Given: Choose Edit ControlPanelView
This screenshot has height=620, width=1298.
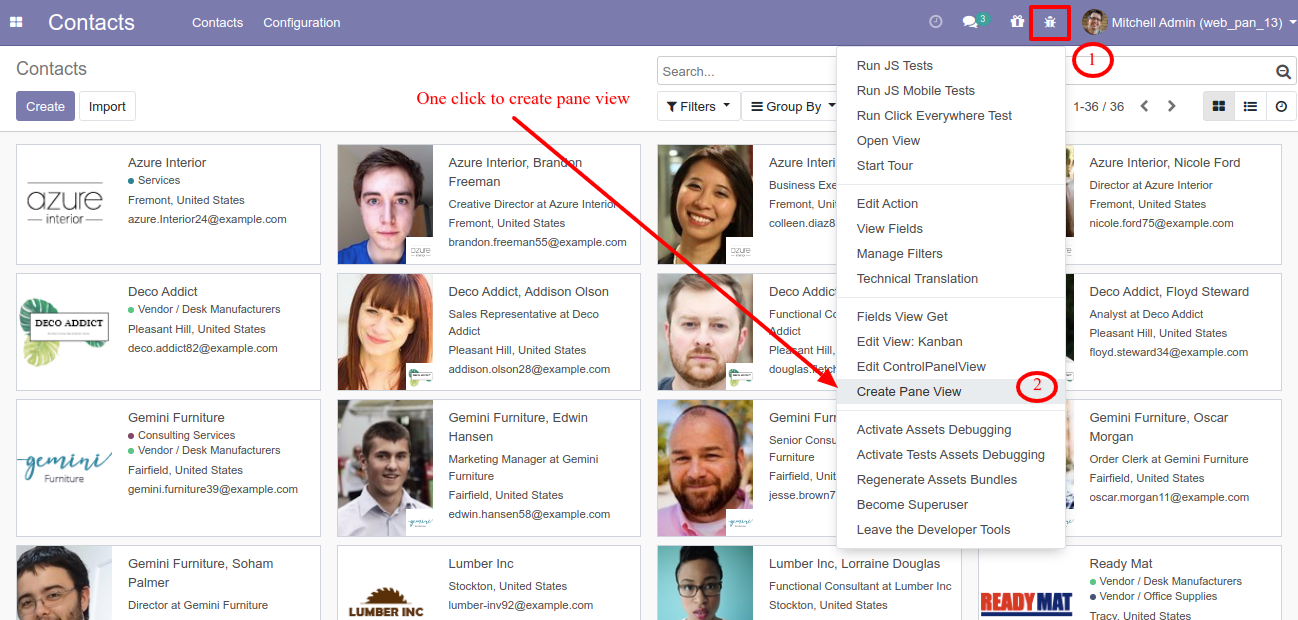Looking at the screenshot, I should coord(921,367).
